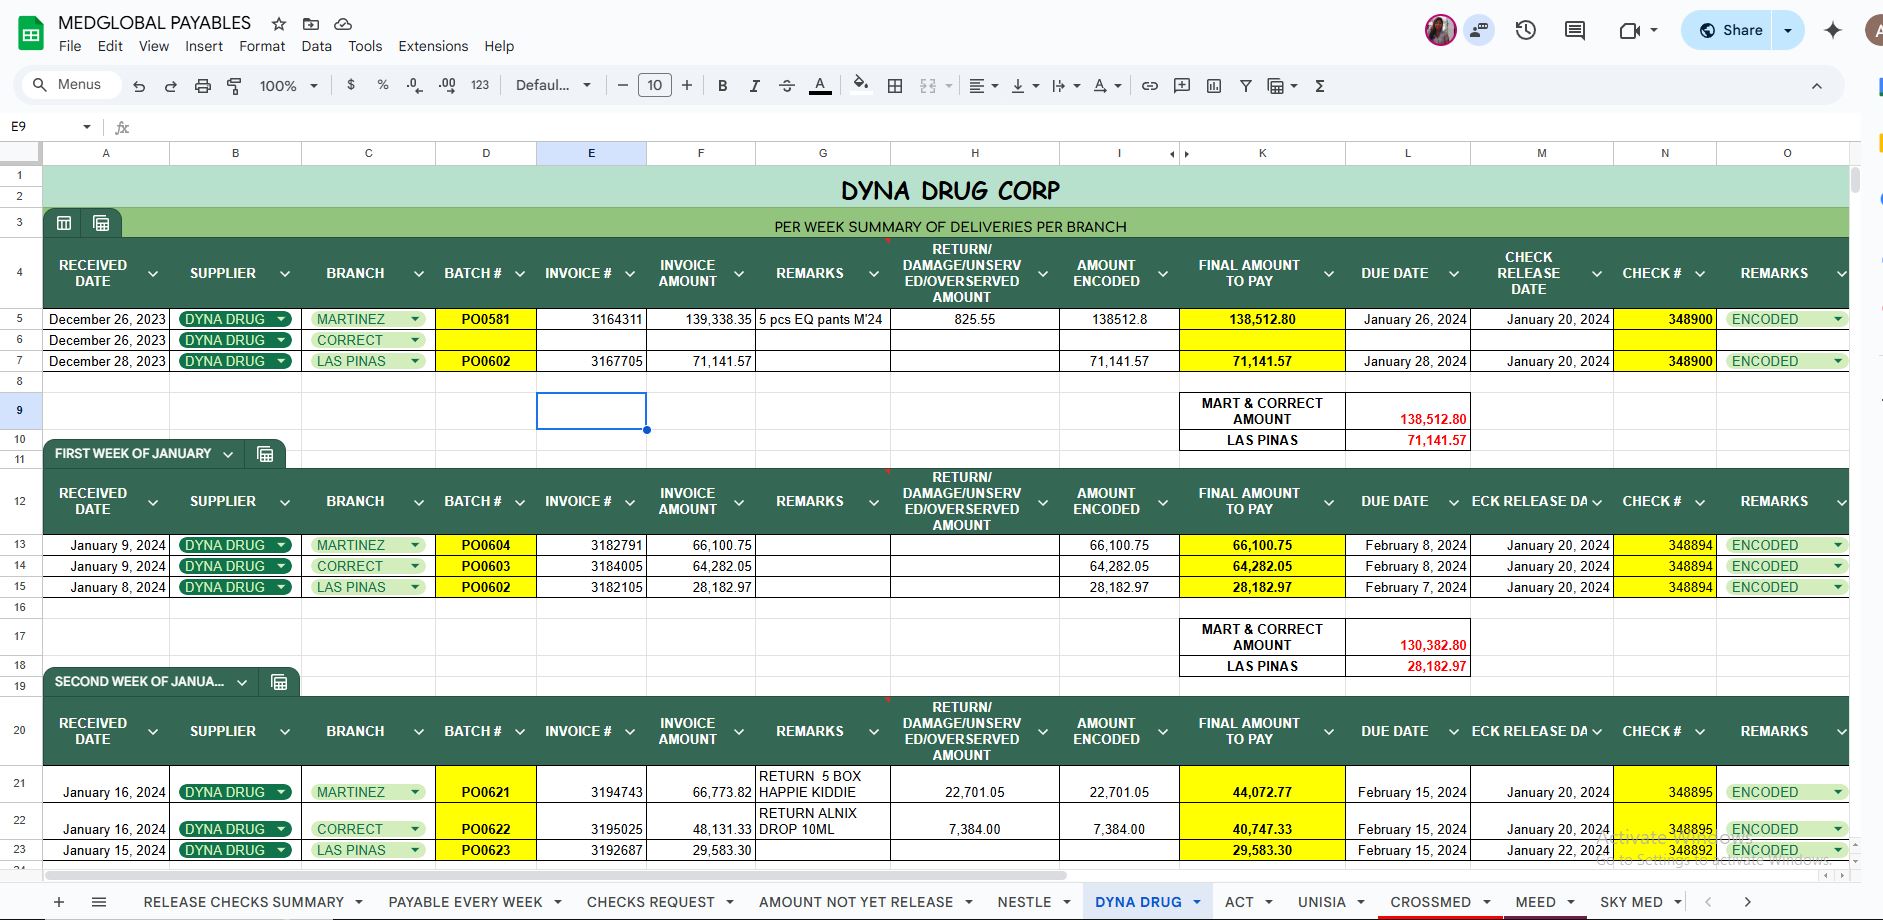Add a comment
1883x920 pixels.
pos(1182,86)
